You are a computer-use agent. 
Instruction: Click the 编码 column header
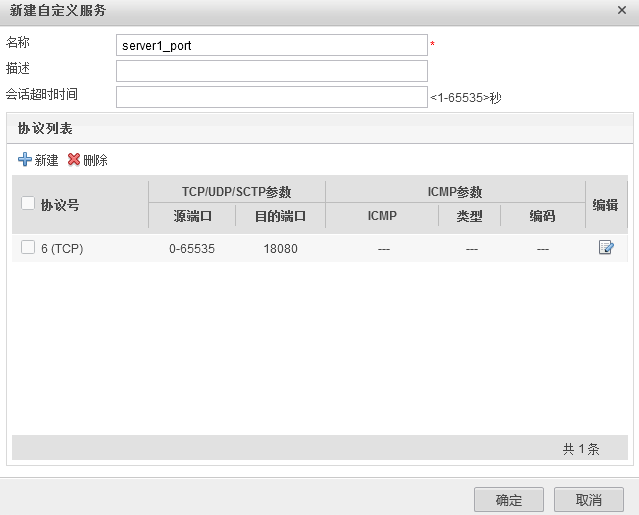point(542,217)
